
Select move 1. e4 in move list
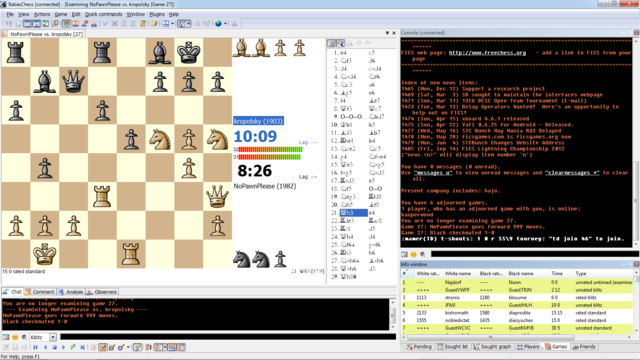(343, 53)
